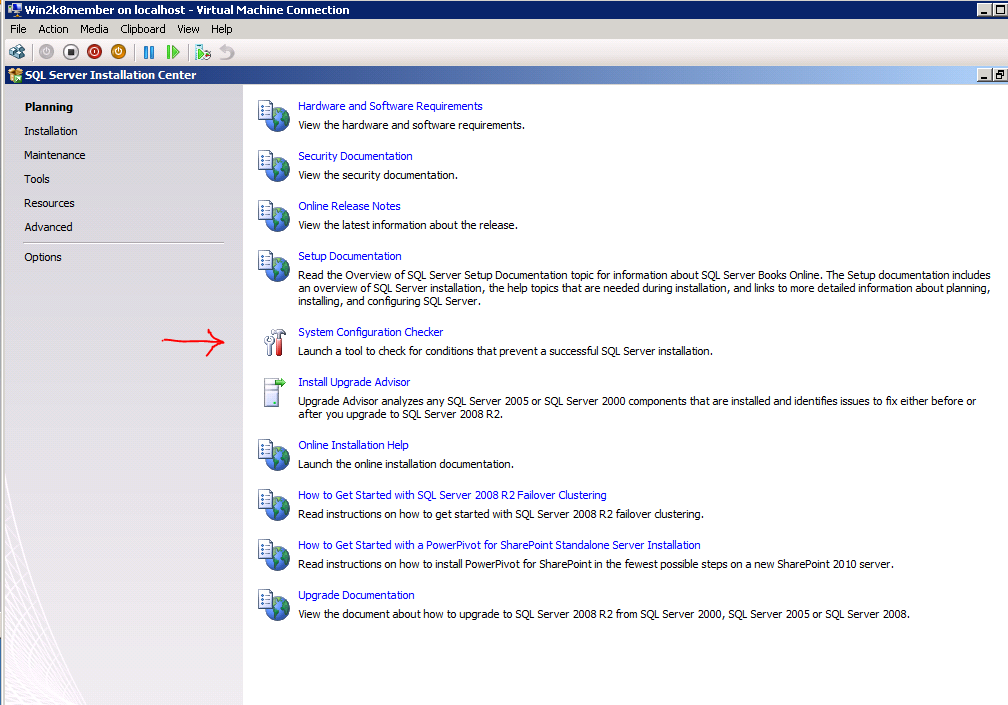
Task: Switch to the Resources section
Action: 50,203
